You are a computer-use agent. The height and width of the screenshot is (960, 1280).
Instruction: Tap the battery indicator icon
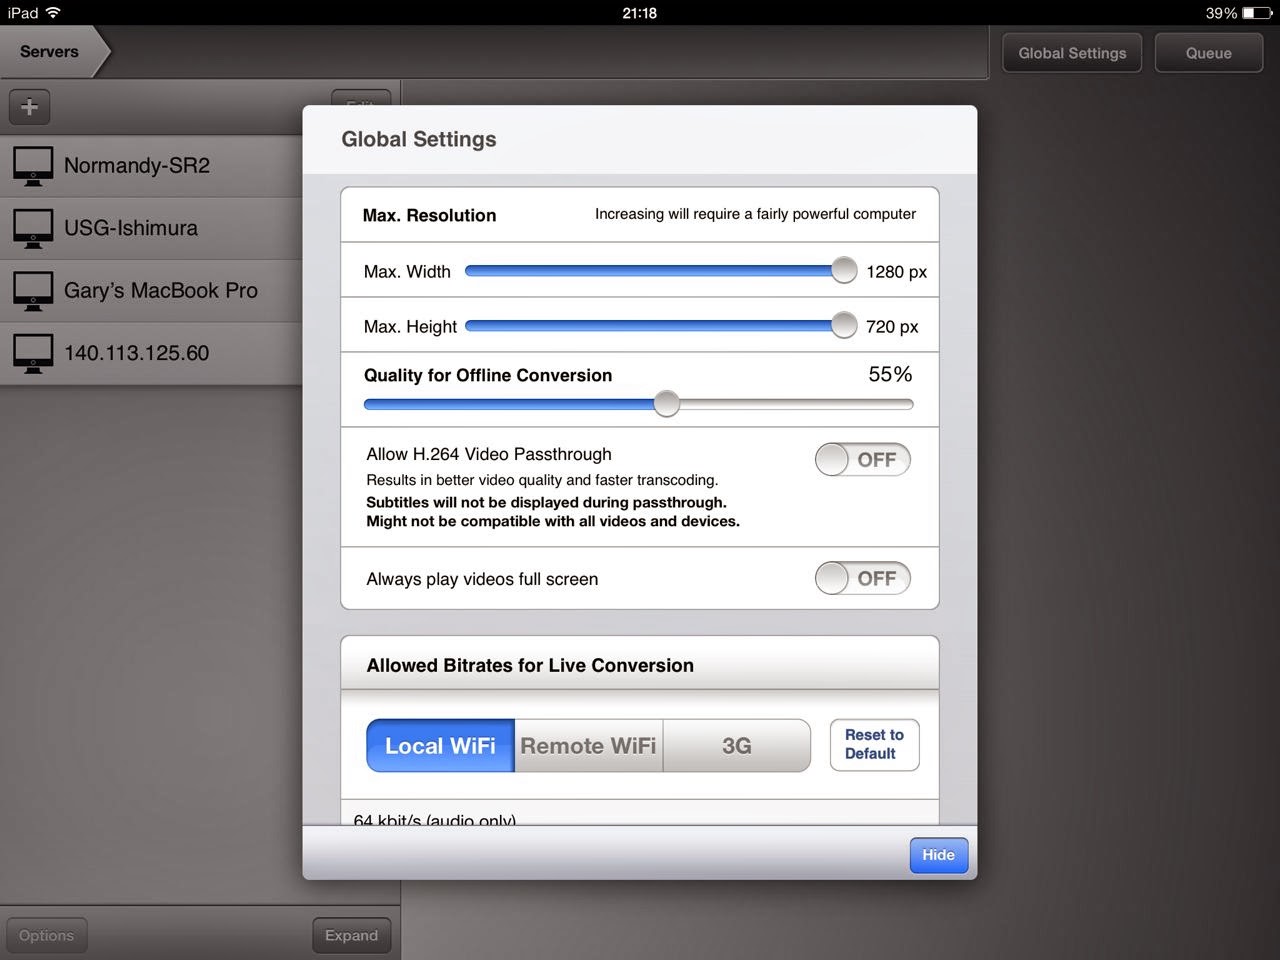coord(1257,13)
